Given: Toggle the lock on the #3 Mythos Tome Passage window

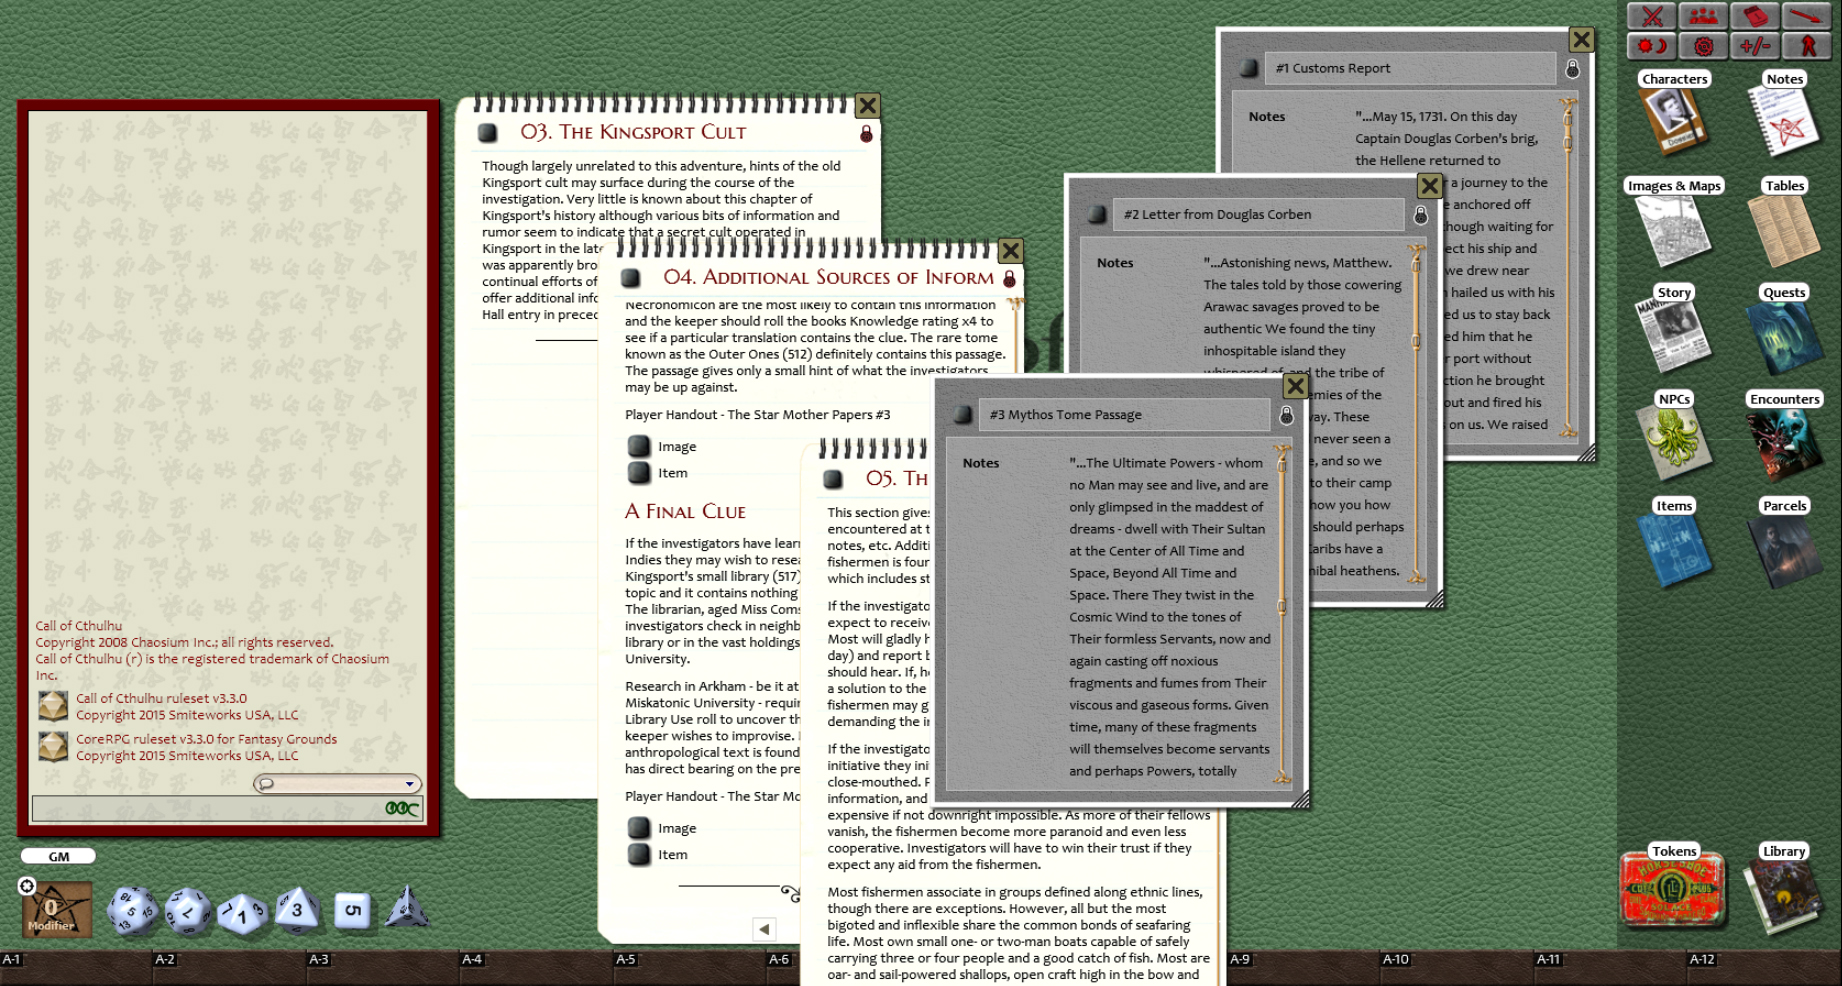Looking at the screenshot, I should (1287, 414).
